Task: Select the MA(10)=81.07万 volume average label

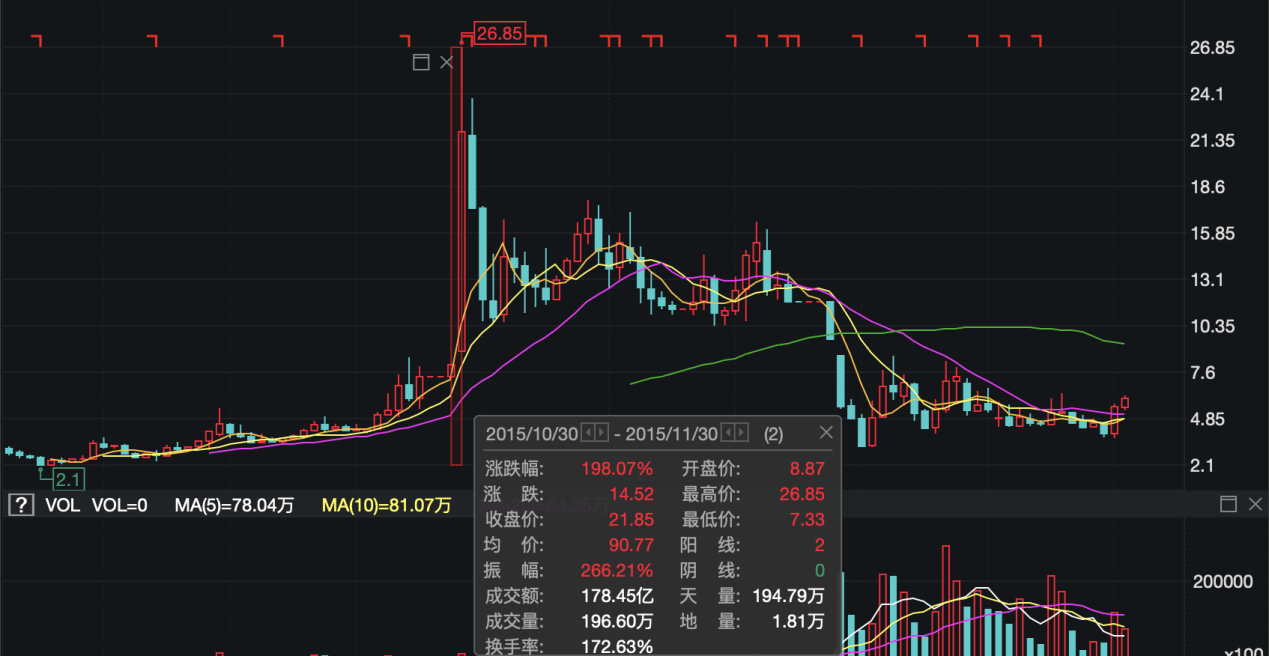Action: pos(386,505)
